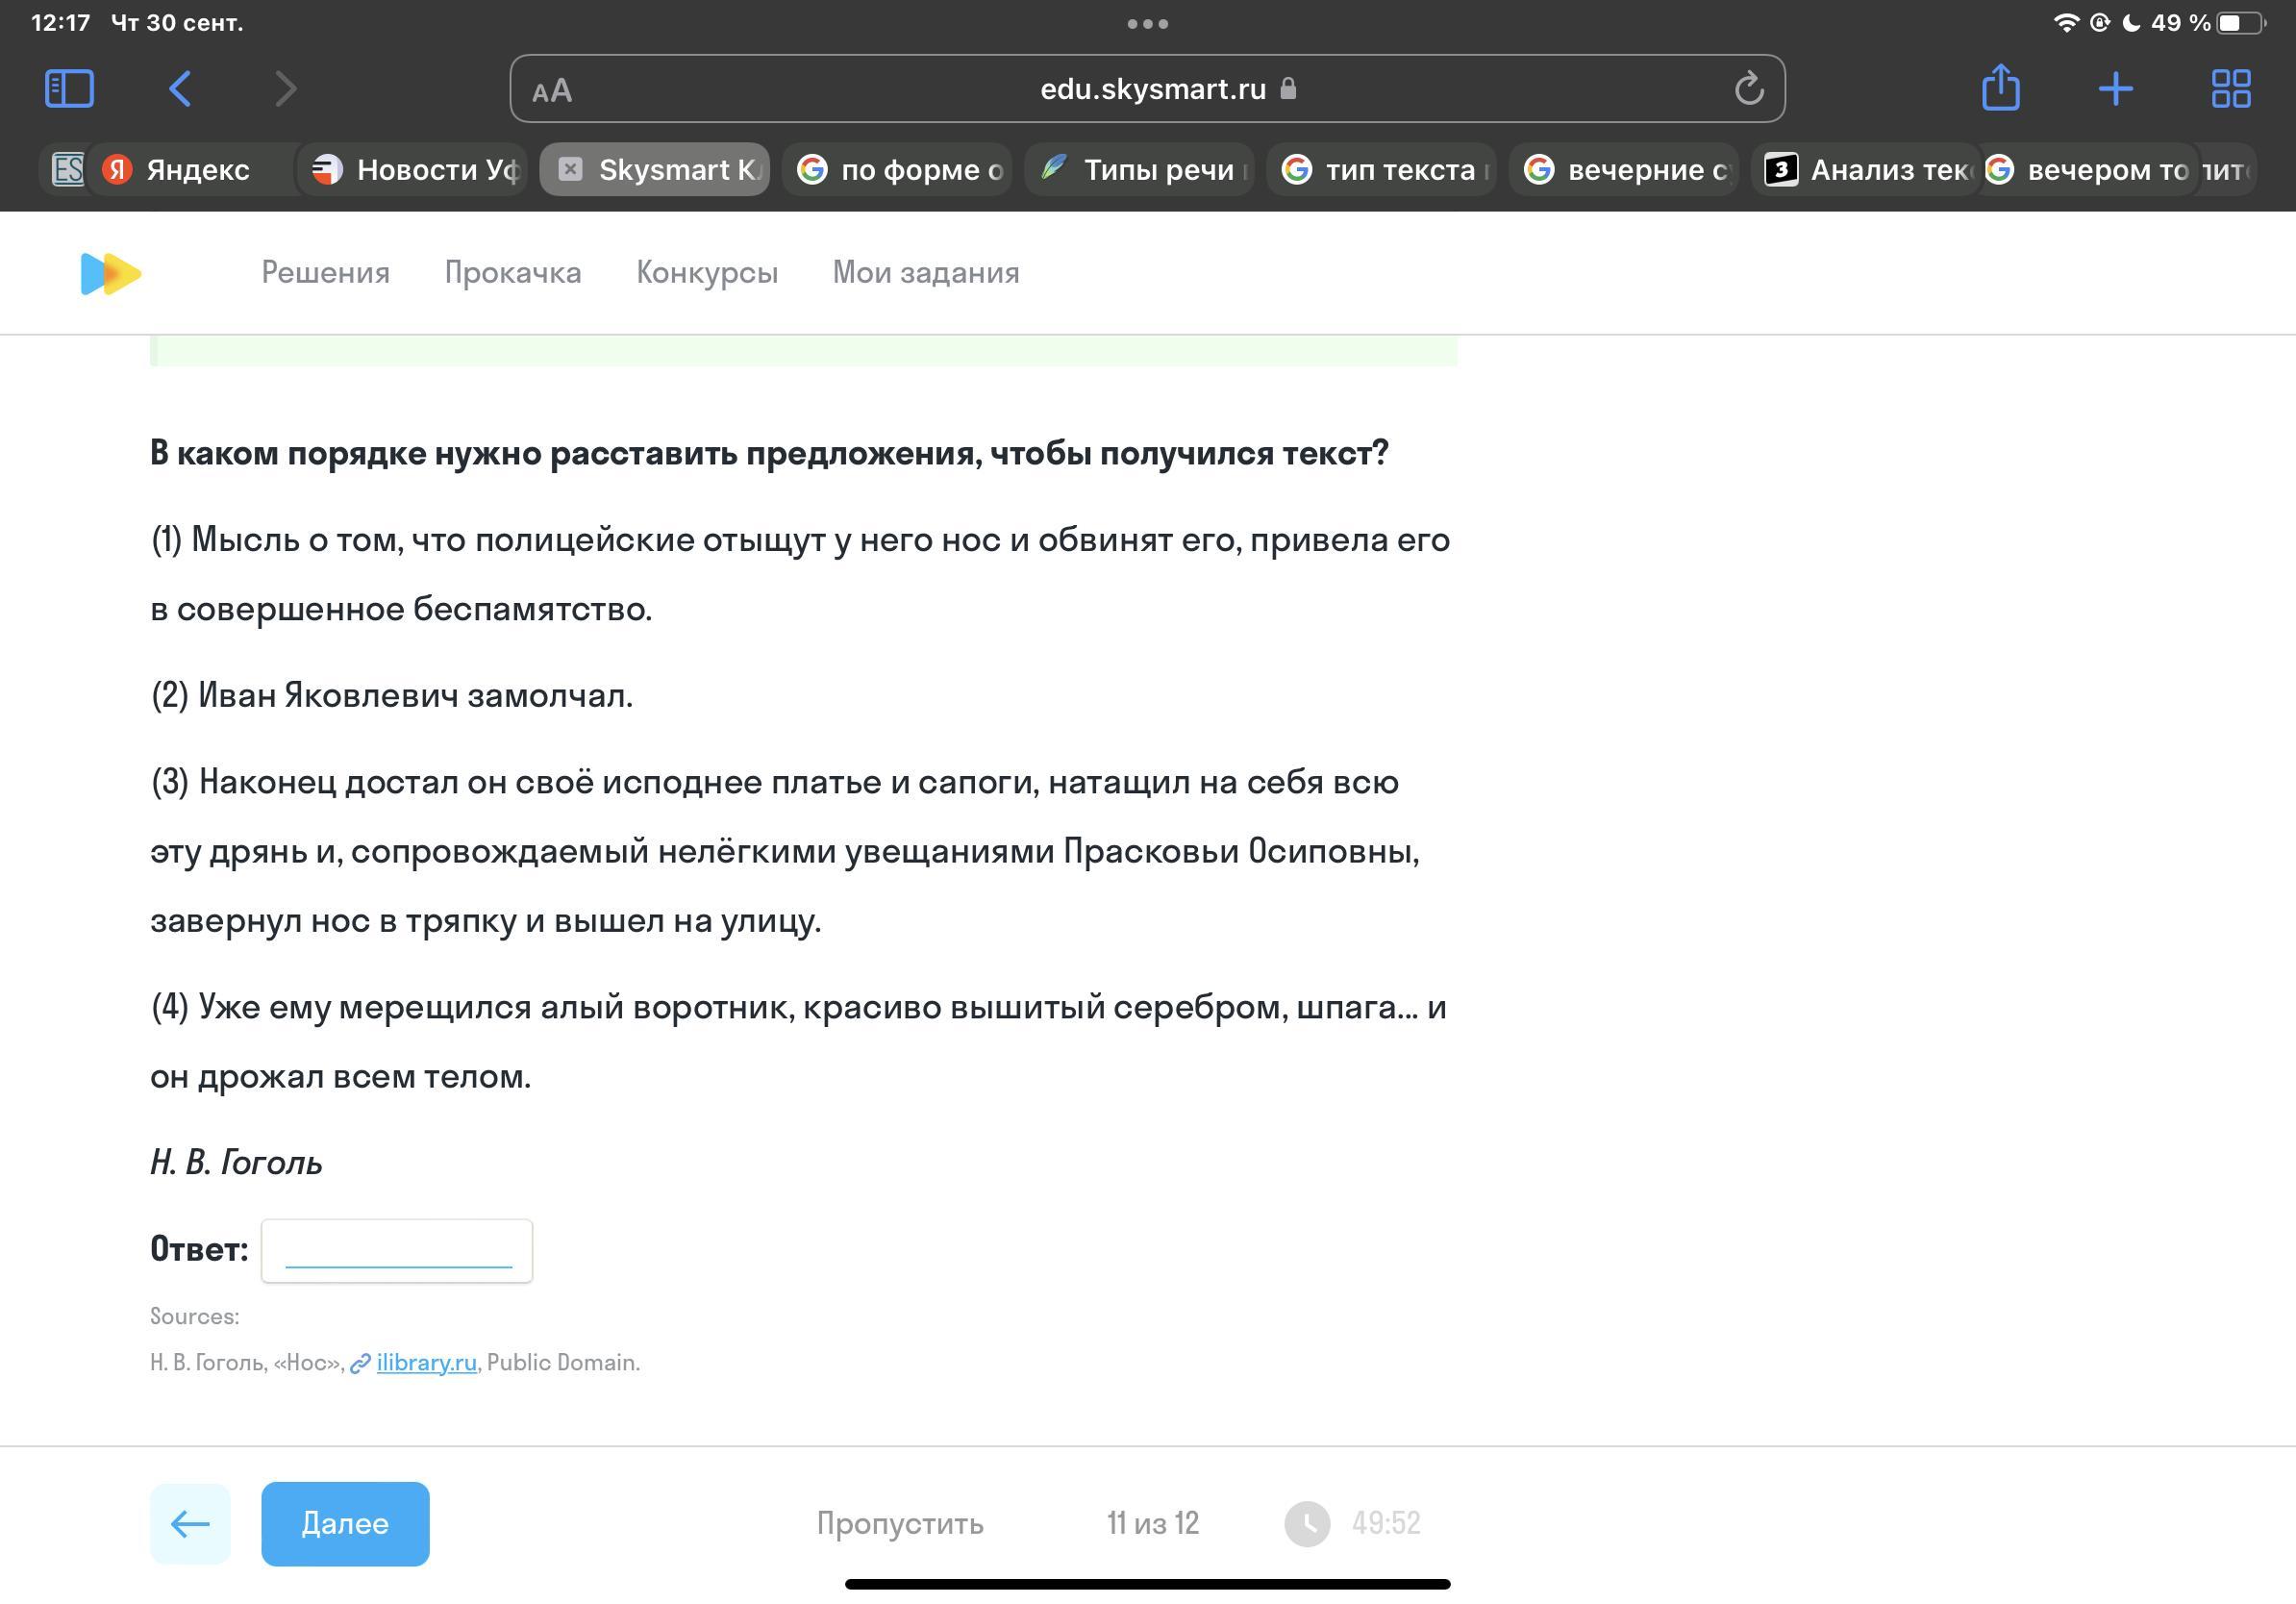
Task: Reload the page with the refresh icon
Action: [1748, 89]
